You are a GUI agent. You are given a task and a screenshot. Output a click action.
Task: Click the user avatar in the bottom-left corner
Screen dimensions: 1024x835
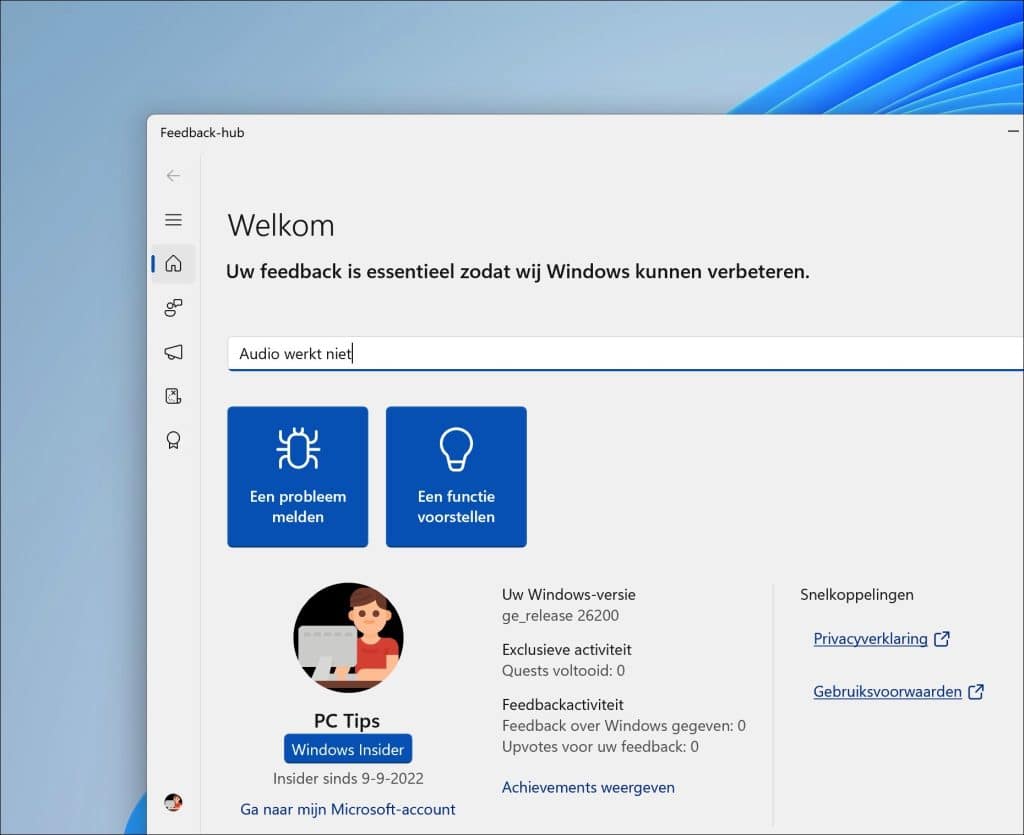click(x=173, y=801)
